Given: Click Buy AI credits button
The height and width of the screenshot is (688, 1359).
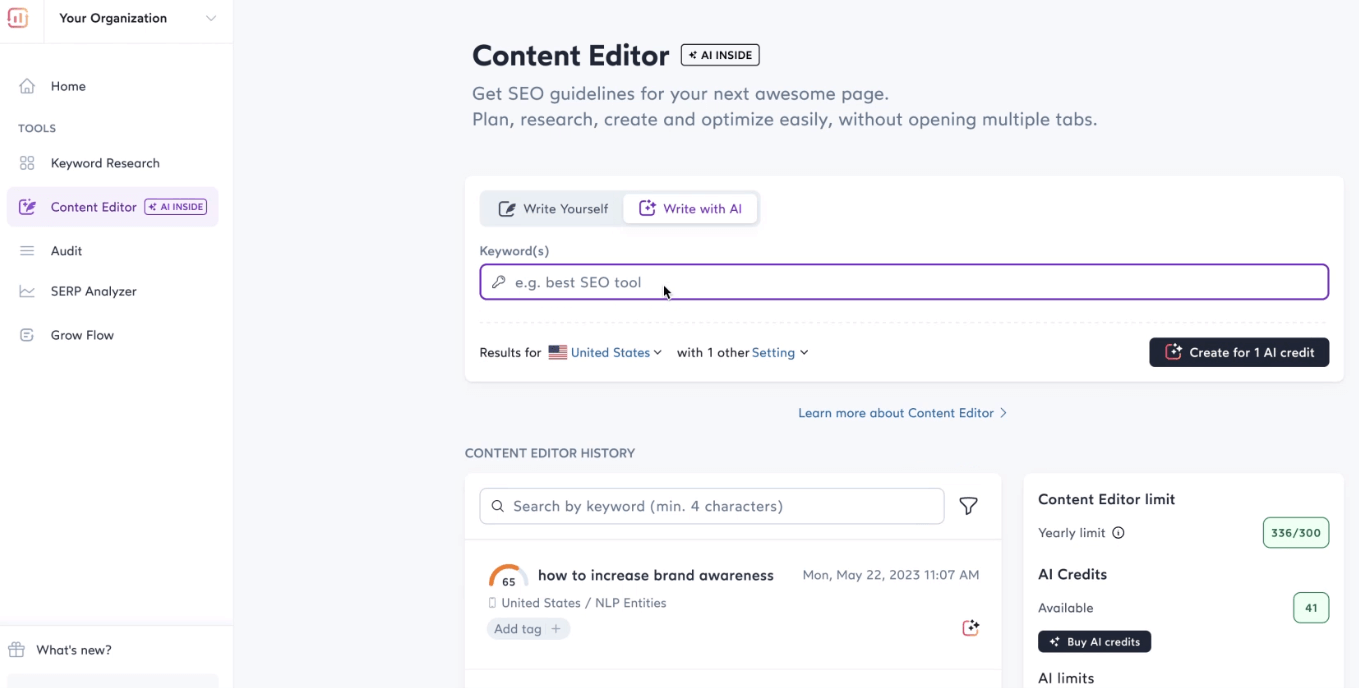Looking at the screenshot, I should point(1094,642).
